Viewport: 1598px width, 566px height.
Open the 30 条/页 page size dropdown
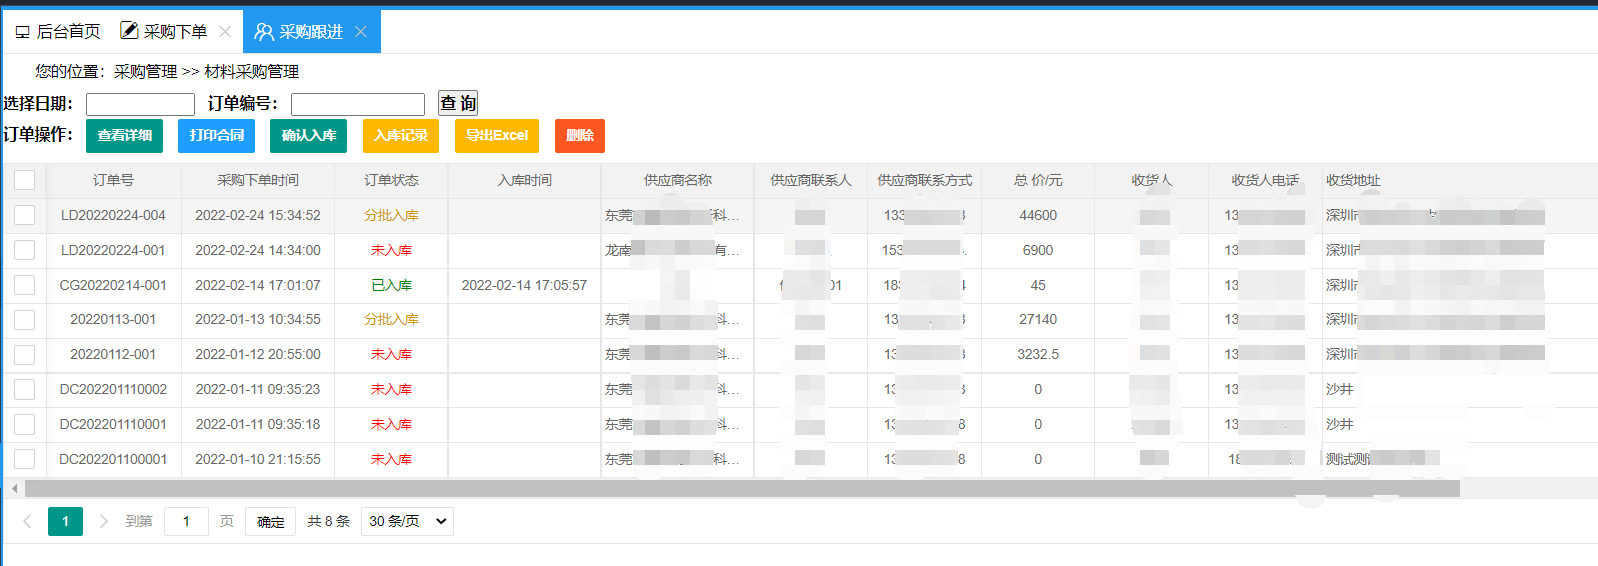coord(407,521)
